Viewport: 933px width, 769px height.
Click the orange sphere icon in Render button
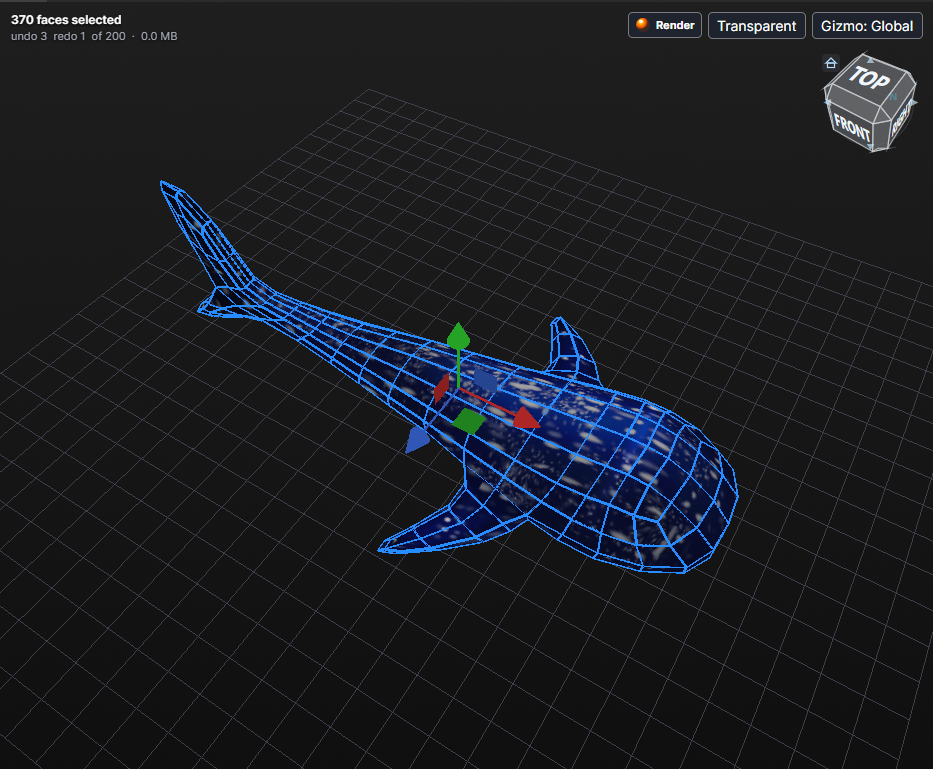641,24
